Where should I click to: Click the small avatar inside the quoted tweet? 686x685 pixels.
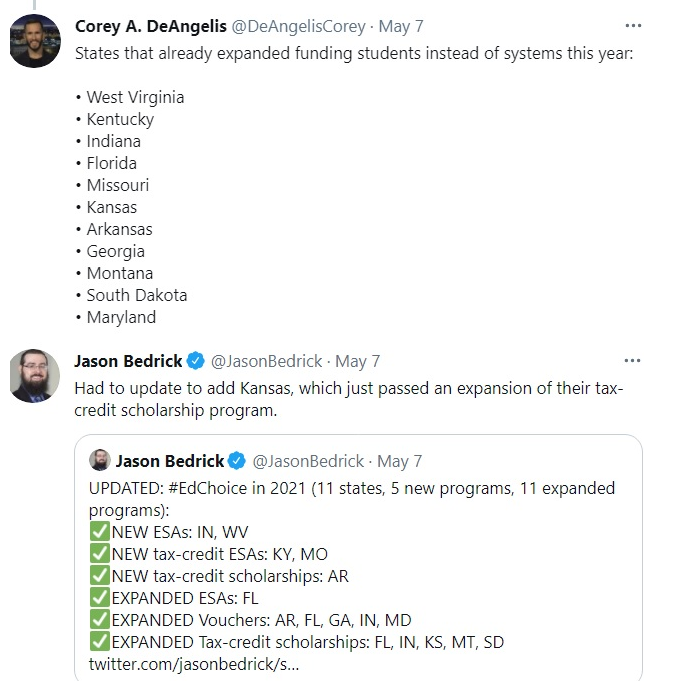[x=99, y=461]
